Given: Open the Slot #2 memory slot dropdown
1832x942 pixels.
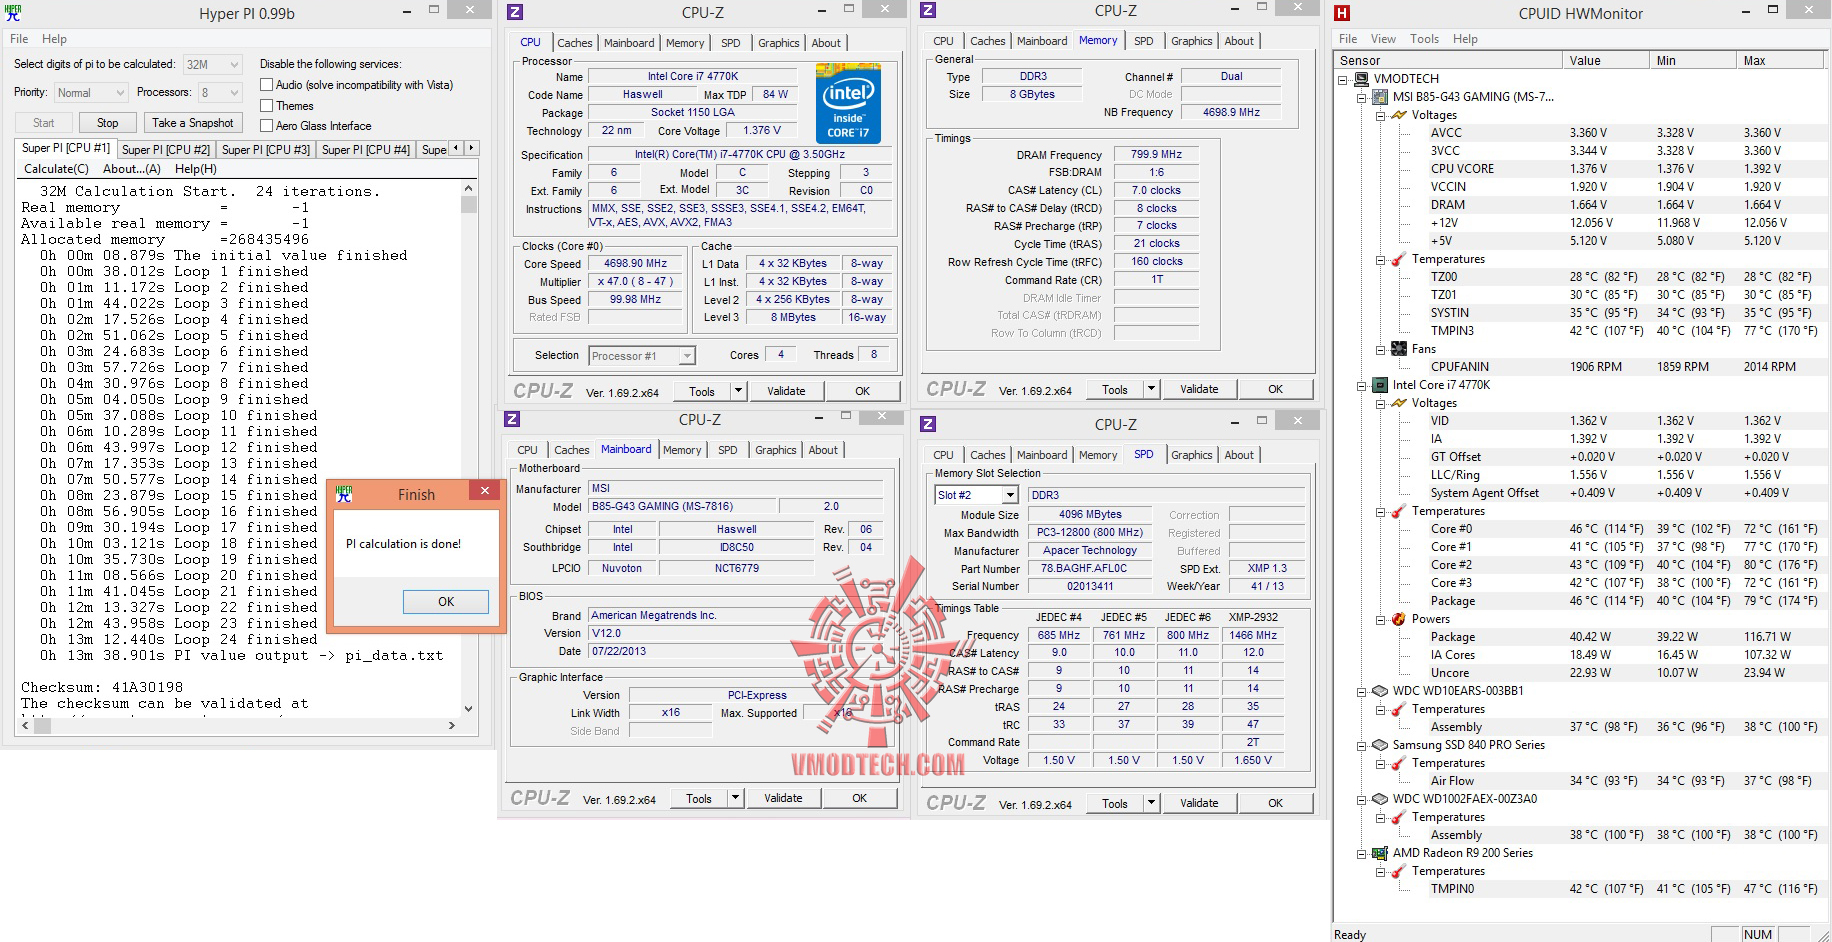Looking at the screenshot, I should click(x=977, y=495).
